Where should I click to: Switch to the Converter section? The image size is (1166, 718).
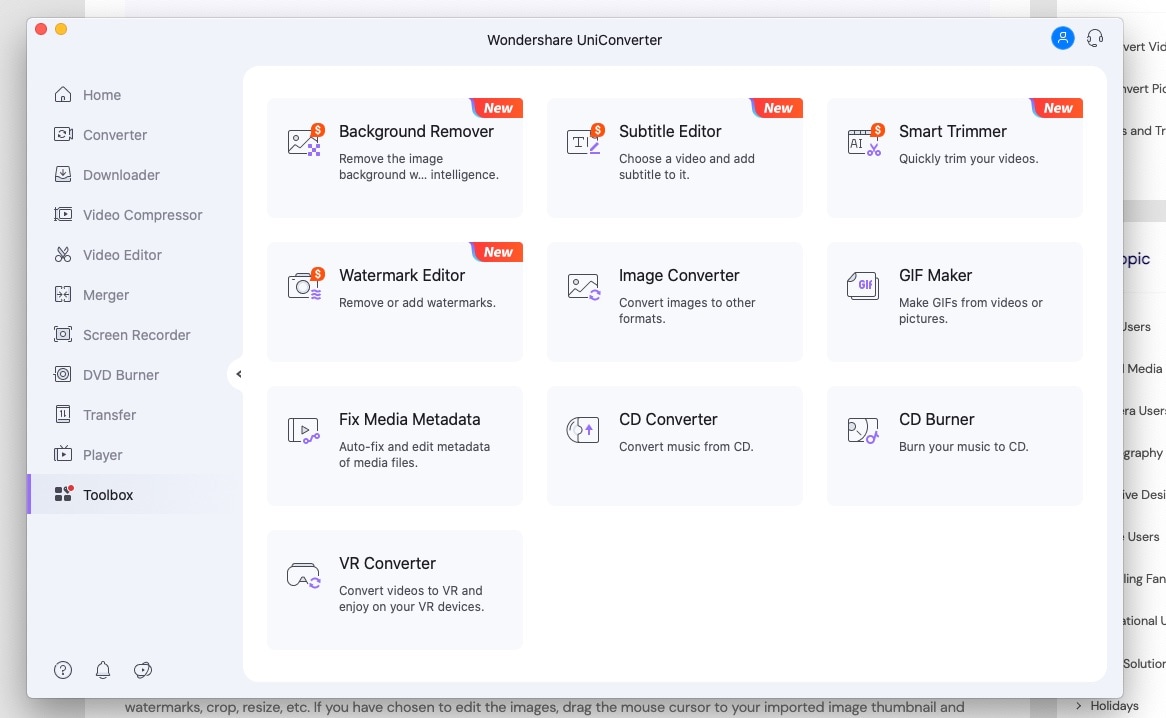click(115, 135)
